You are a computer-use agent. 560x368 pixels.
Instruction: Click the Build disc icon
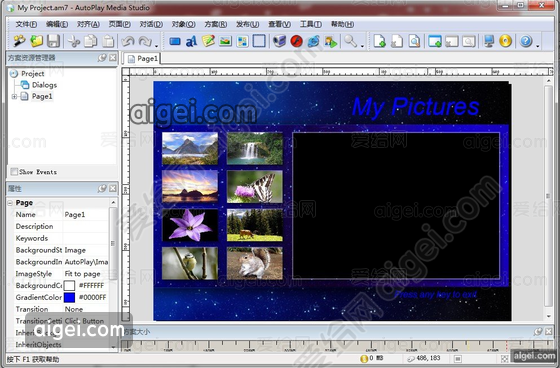[505, 41]
